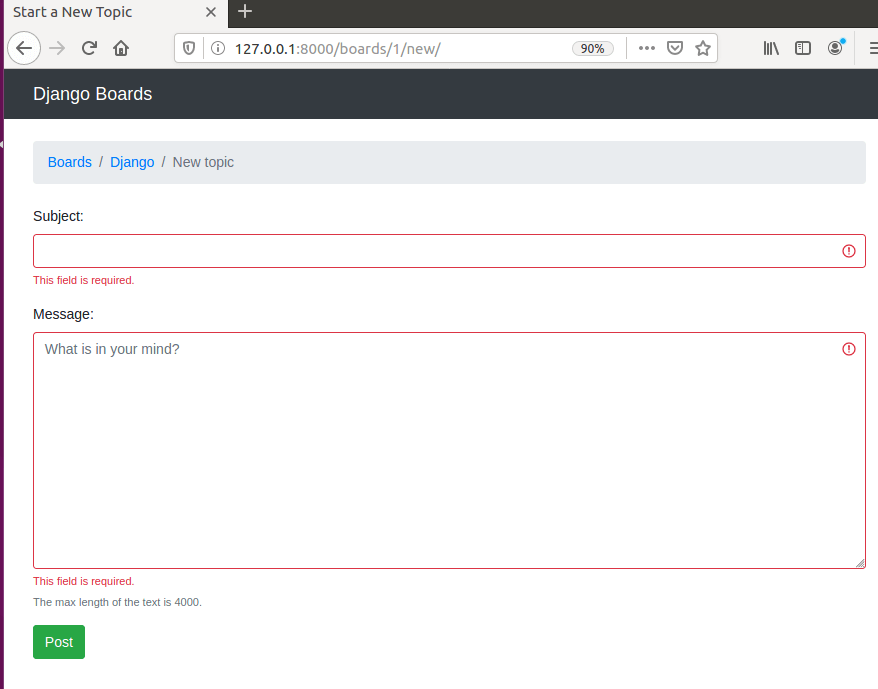Select the Start a New Topic tab

[x=116, y=12]
